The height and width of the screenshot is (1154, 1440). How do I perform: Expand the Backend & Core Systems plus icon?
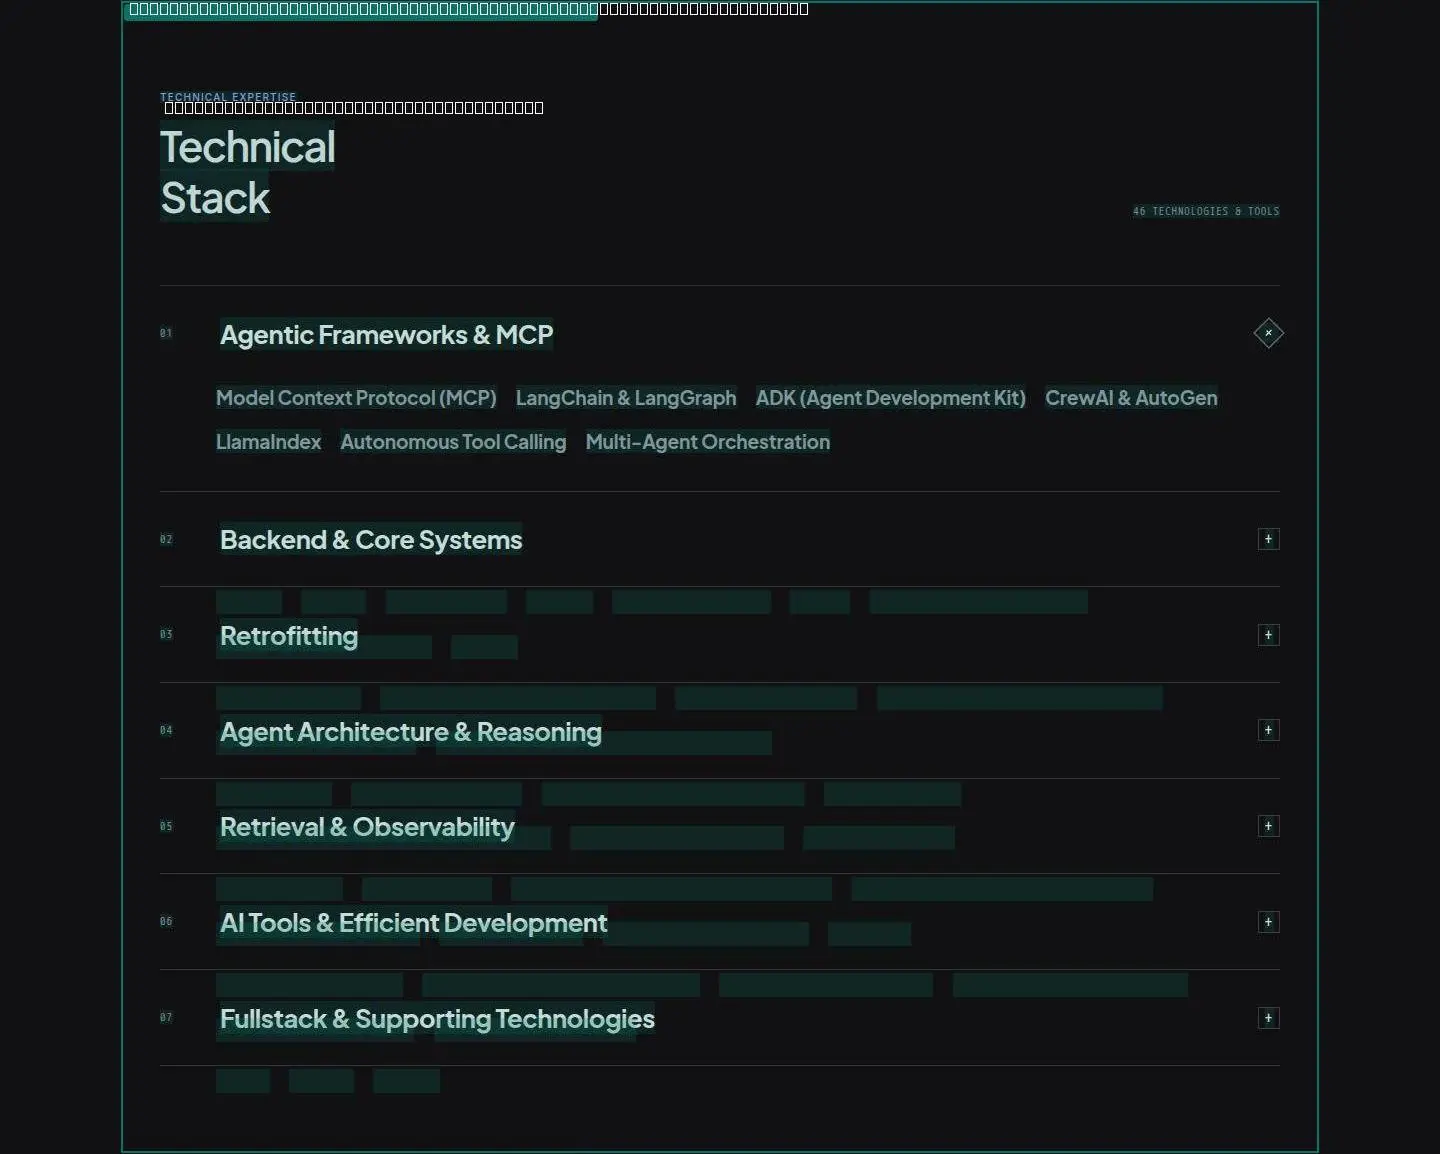coord(1268,539)
